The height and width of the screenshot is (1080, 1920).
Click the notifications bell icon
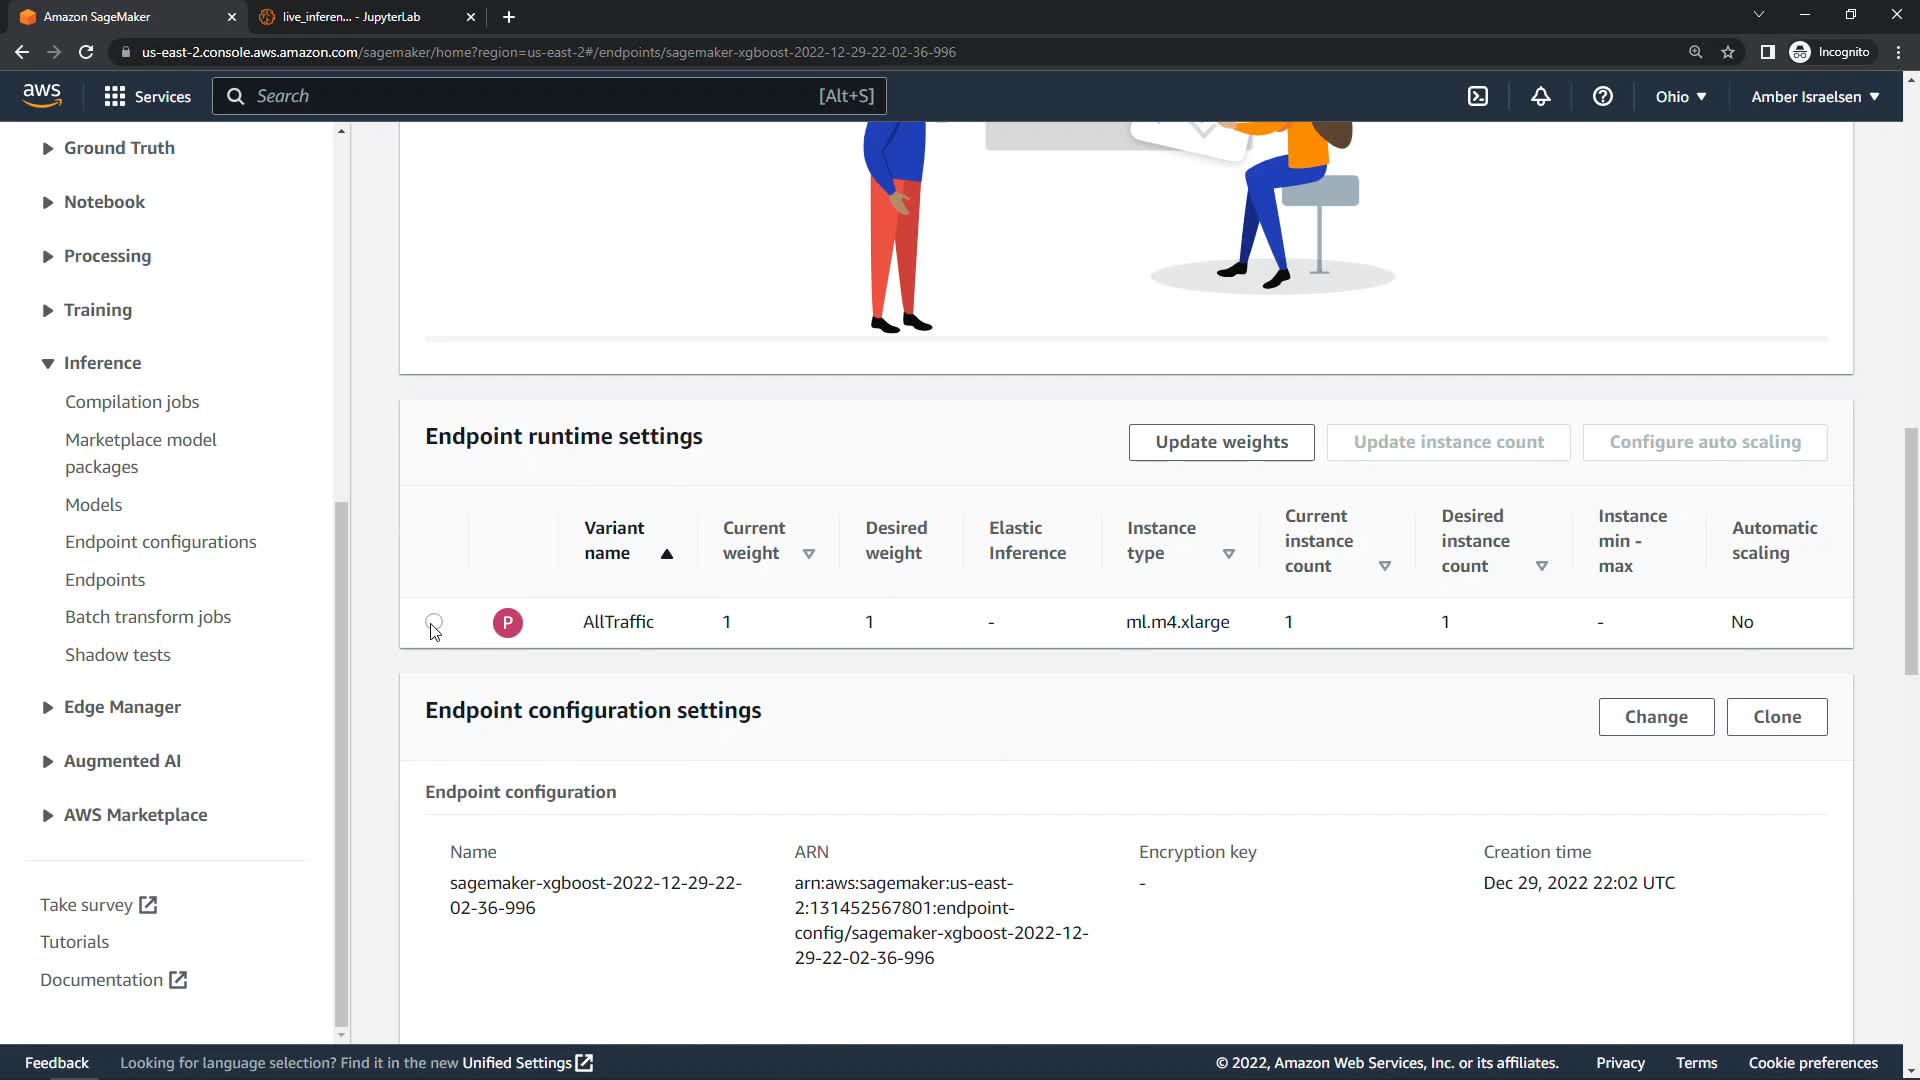[1541, 96]
